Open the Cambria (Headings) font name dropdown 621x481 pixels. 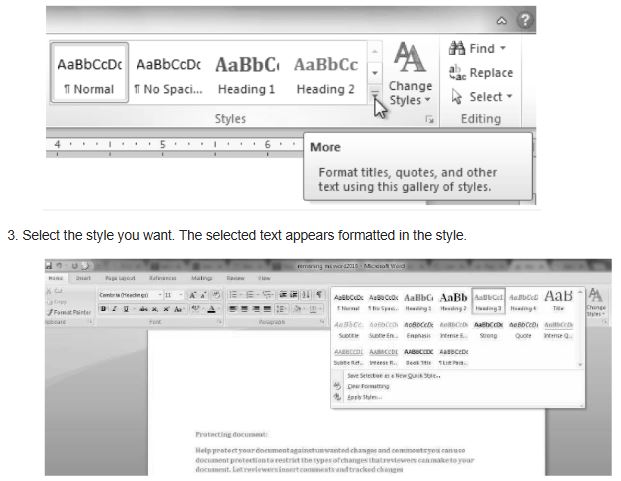[x=159, y=295]
